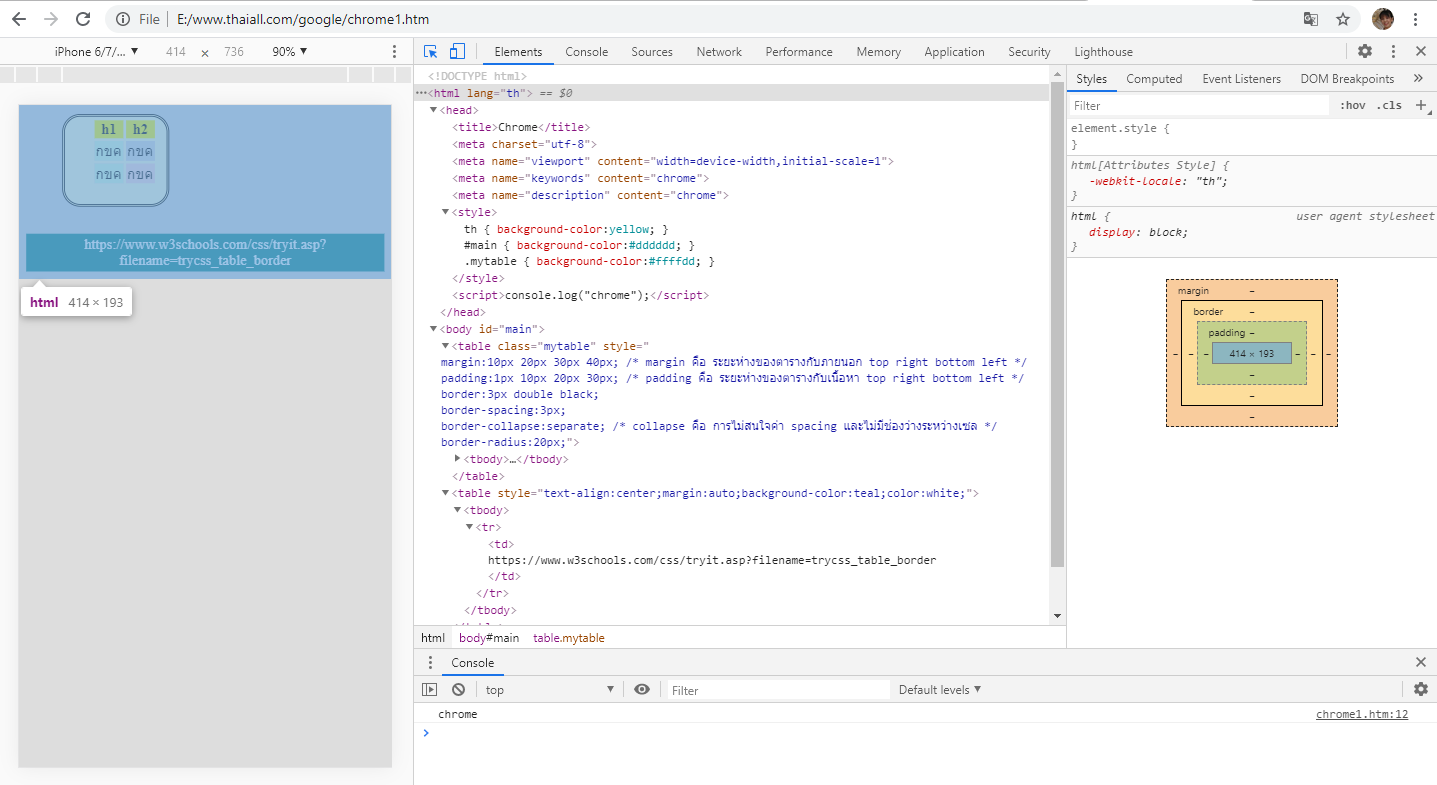Open the 90% zoom dropdown
Screen dimensions: 1437x785
coord(290,52)
